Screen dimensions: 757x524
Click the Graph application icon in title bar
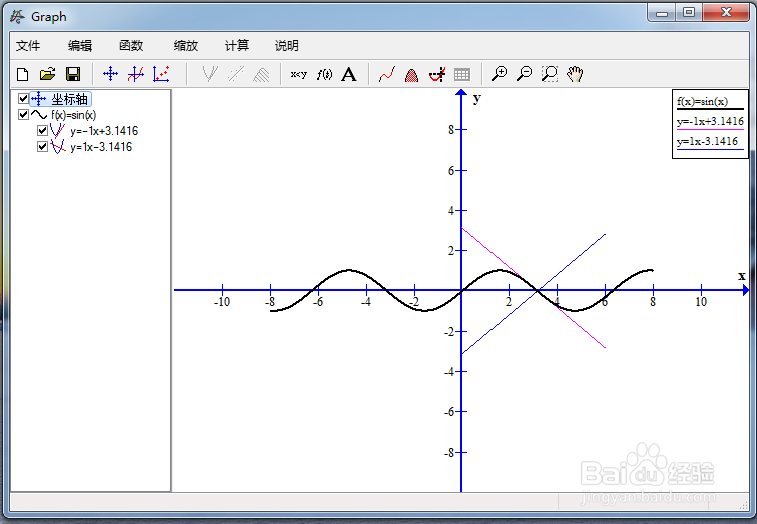(x=17, y=17)
